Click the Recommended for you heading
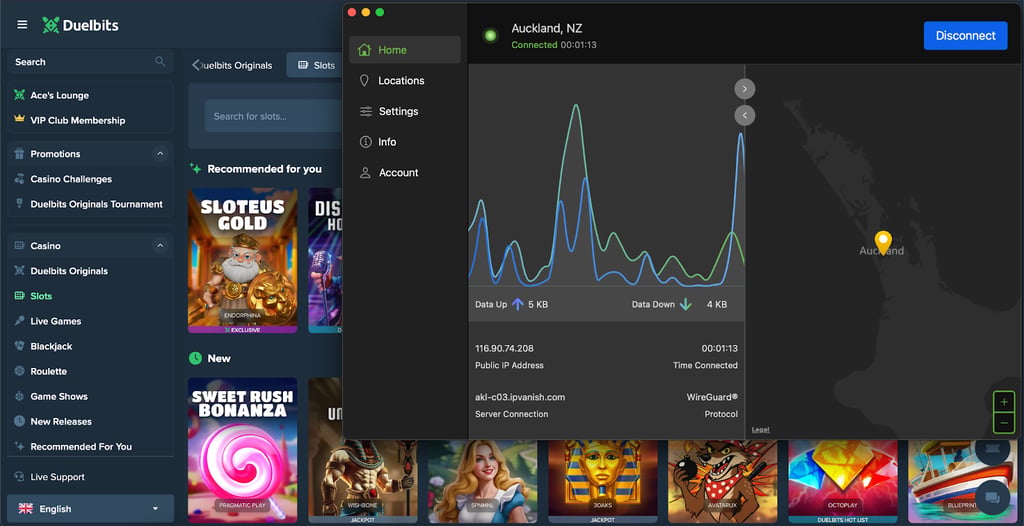The height and width of the screenshot is (526, 1024). [x=264, y=169]
